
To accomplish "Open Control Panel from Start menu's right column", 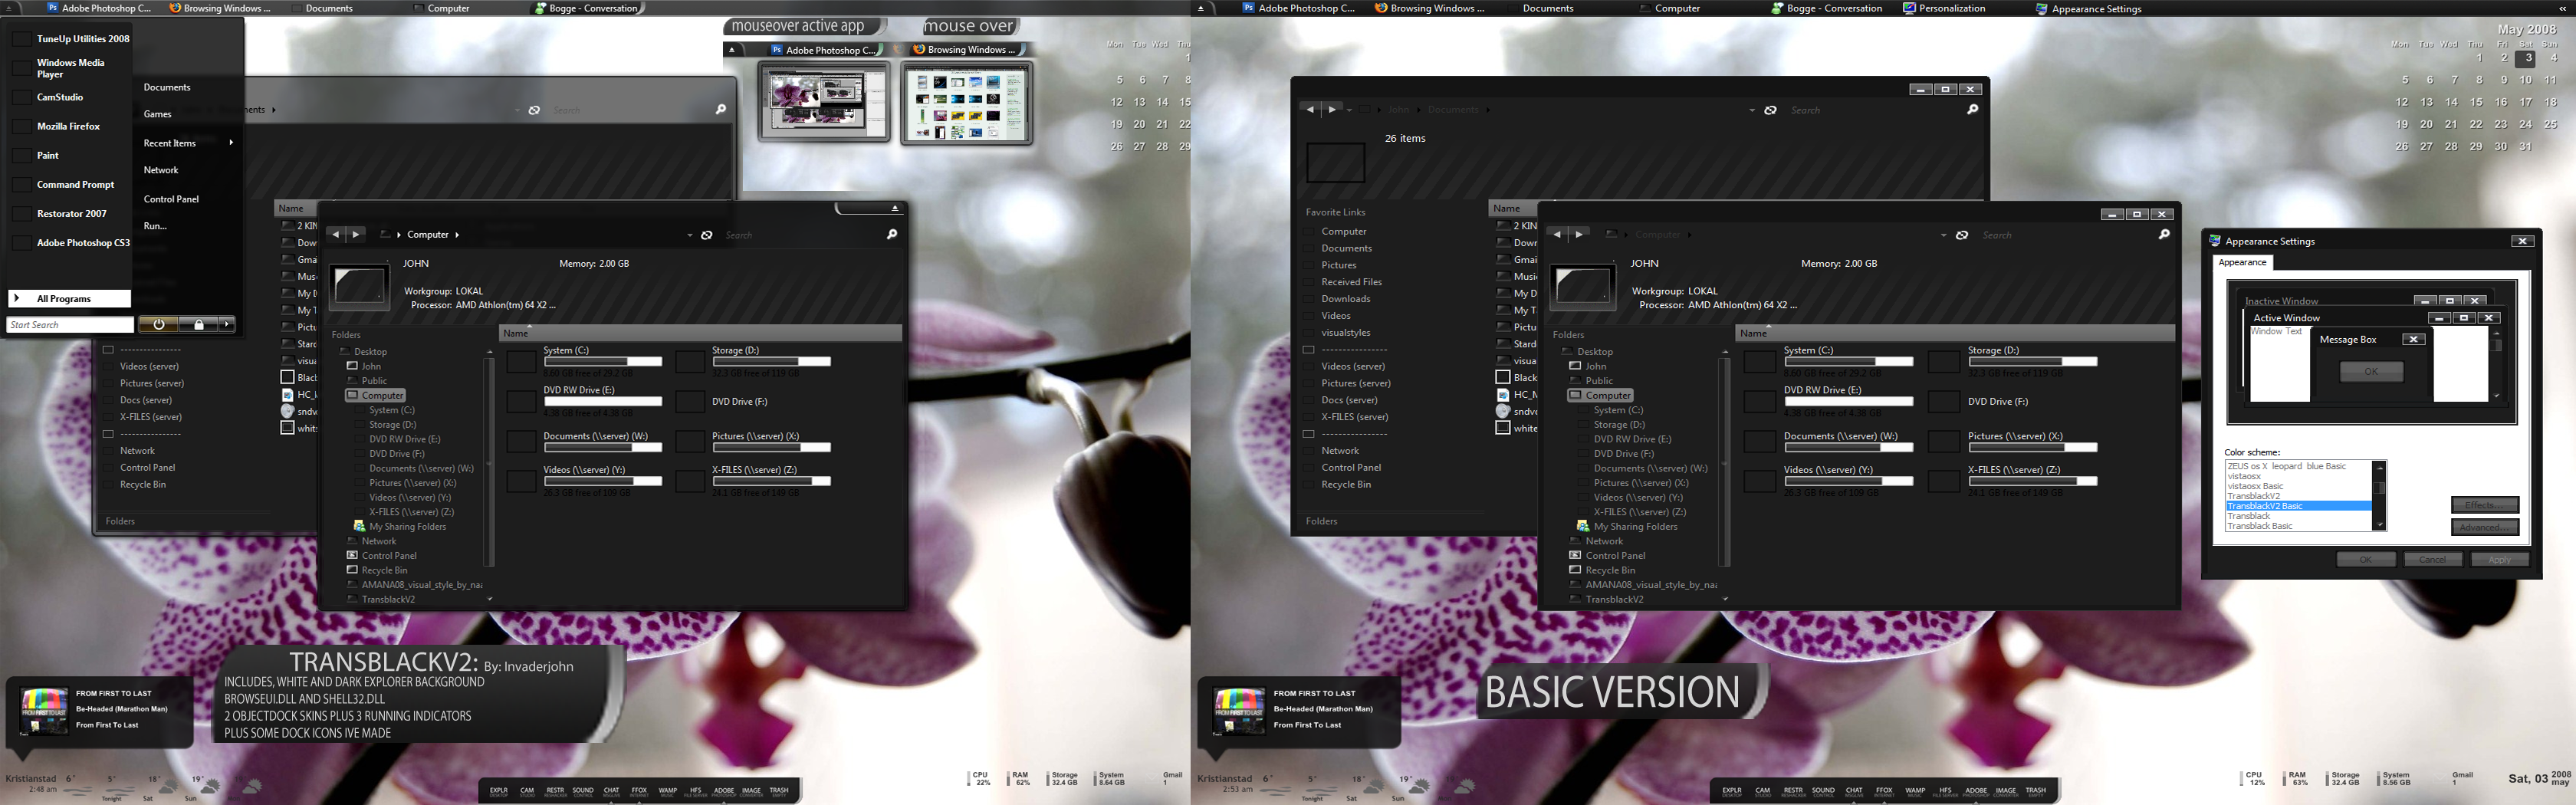I will point(171,199).
